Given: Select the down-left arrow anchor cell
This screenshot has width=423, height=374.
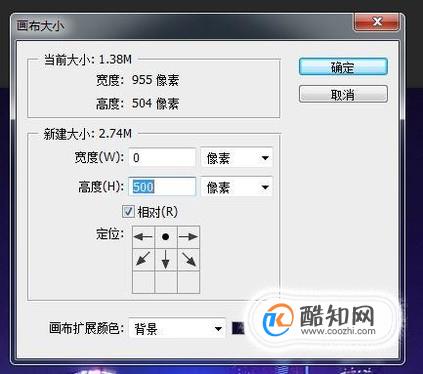Looking at the screenshot, I should [143, 259].
